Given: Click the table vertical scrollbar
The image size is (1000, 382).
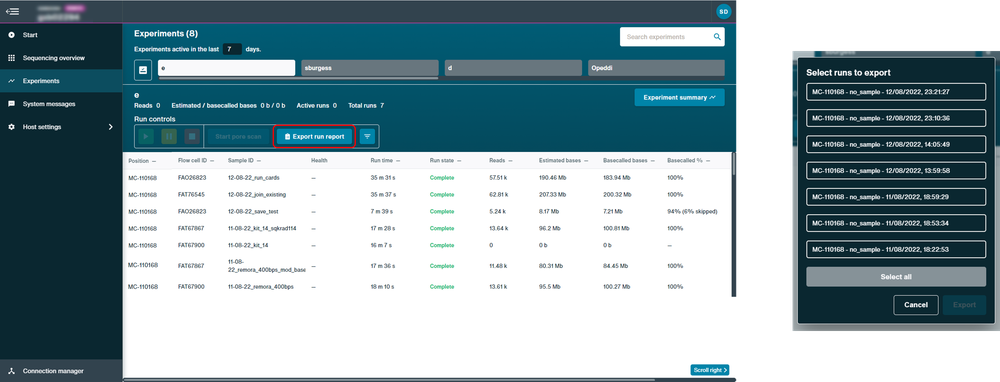Looking at the screenshot, I should coord(734,163).
